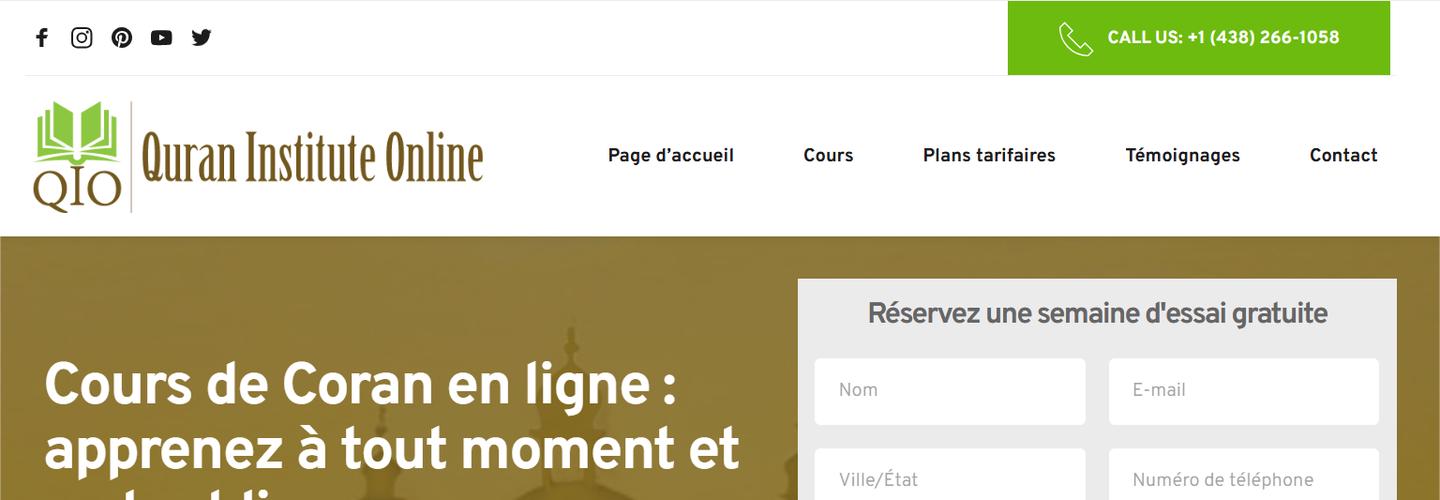Image resolution: width=1440 pixels, height=500 pixels.
Task: Open the Pinterest social icon
Action: [x=122, y=38]
